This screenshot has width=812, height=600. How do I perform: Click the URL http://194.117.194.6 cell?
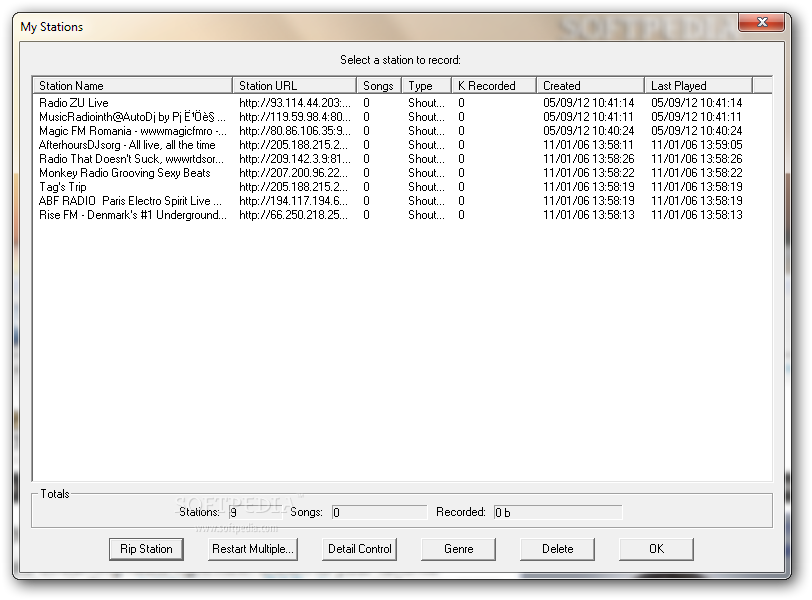(294, 201)
